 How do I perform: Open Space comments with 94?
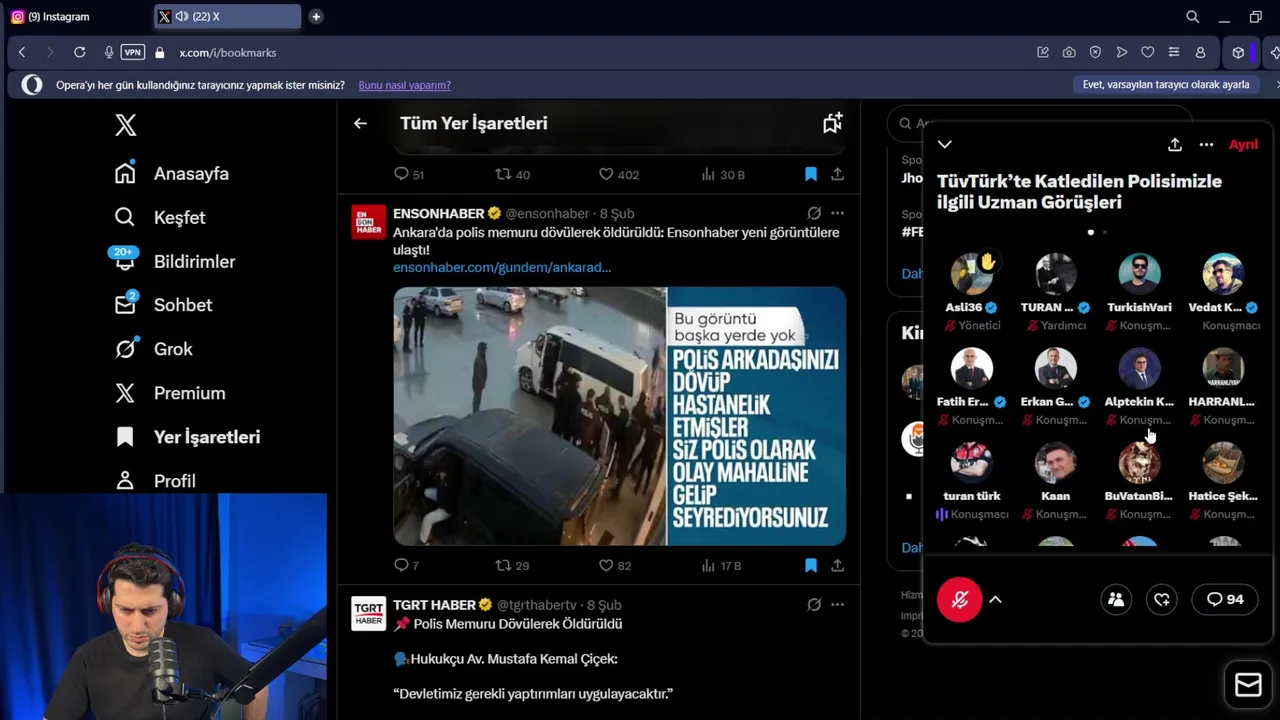point(1225,599)
